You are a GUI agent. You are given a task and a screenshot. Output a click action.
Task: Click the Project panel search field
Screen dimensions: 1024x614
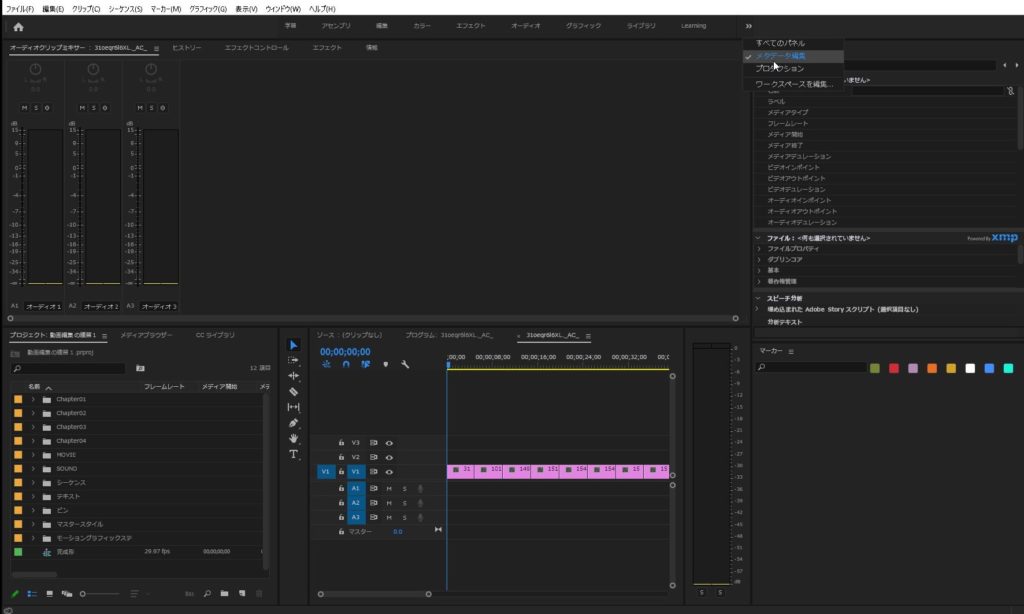point(70,368)
